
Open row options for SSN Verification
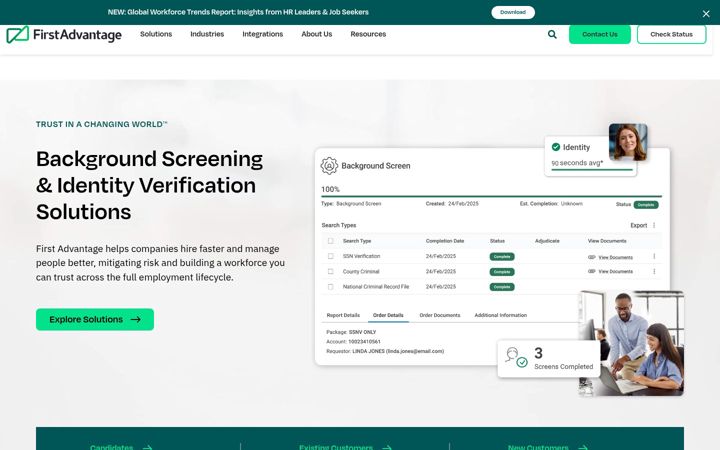[654, 257]
